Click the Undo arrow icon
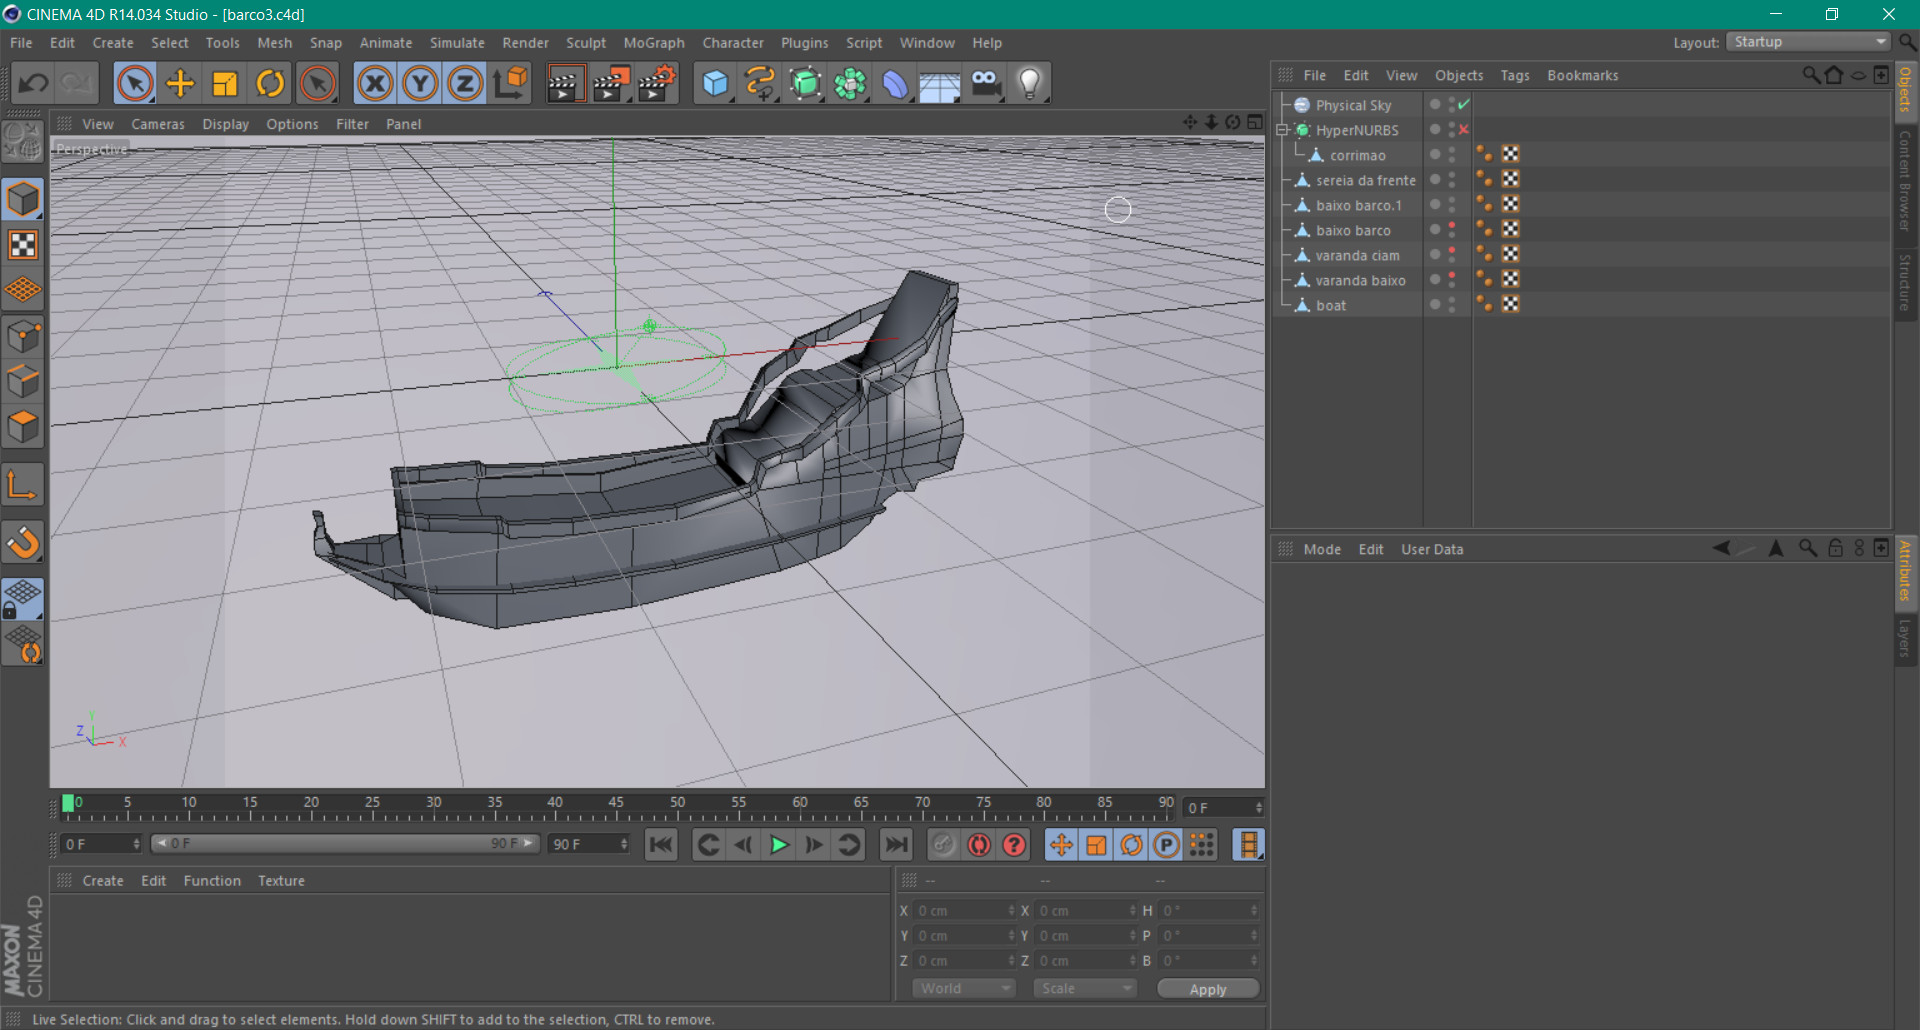 (33, 83)
